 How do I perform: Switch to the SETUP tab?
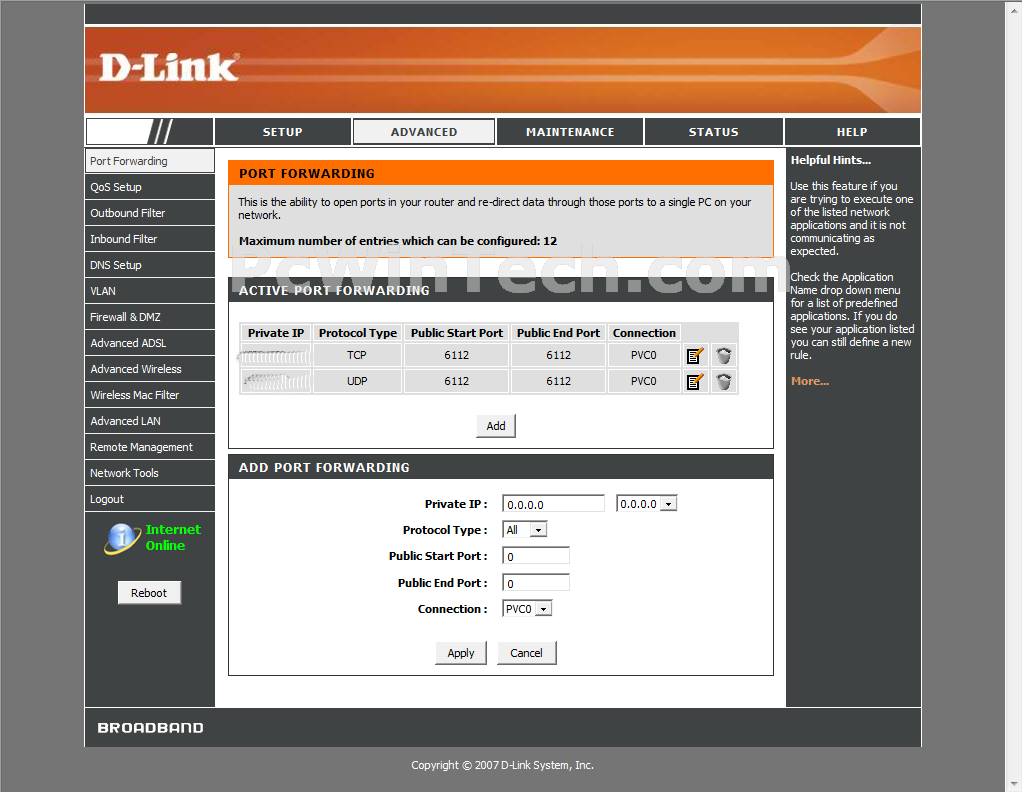click(x=282, y=132)
